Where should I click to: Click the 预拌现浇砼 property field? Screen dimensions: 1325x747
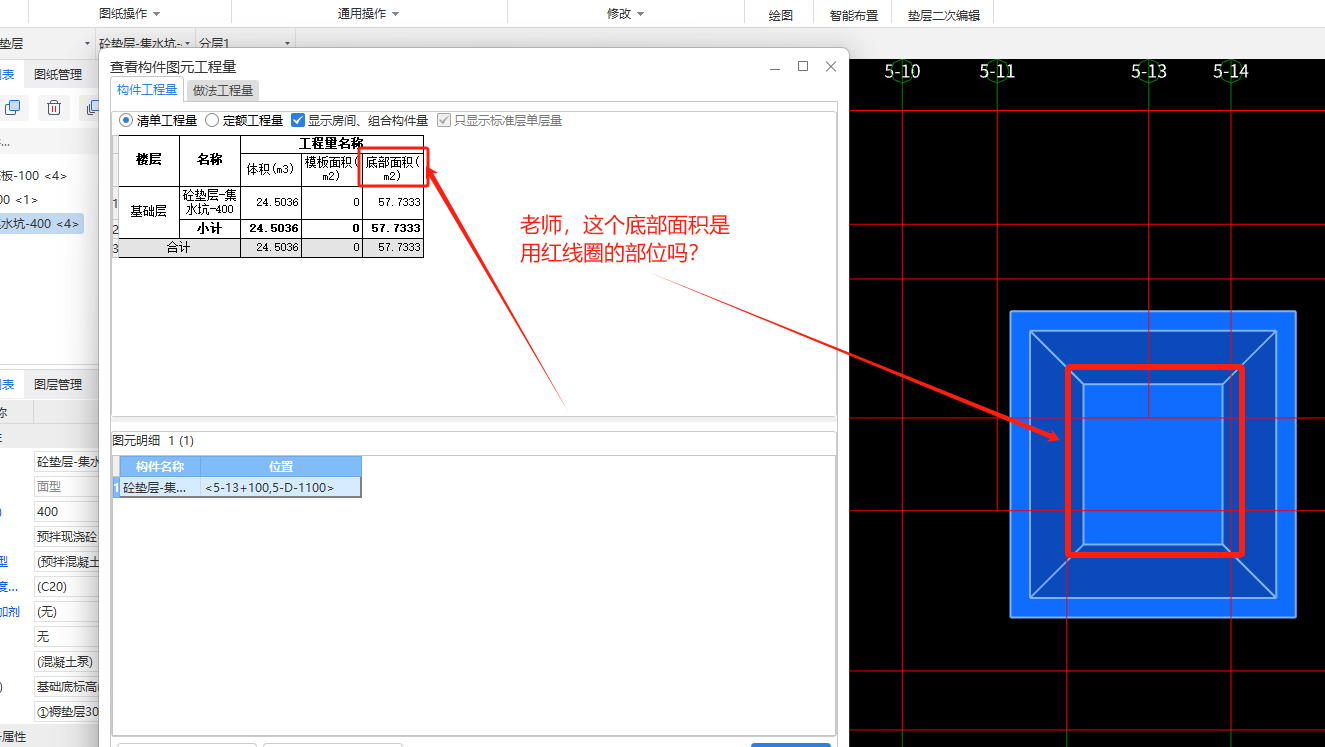66,536
